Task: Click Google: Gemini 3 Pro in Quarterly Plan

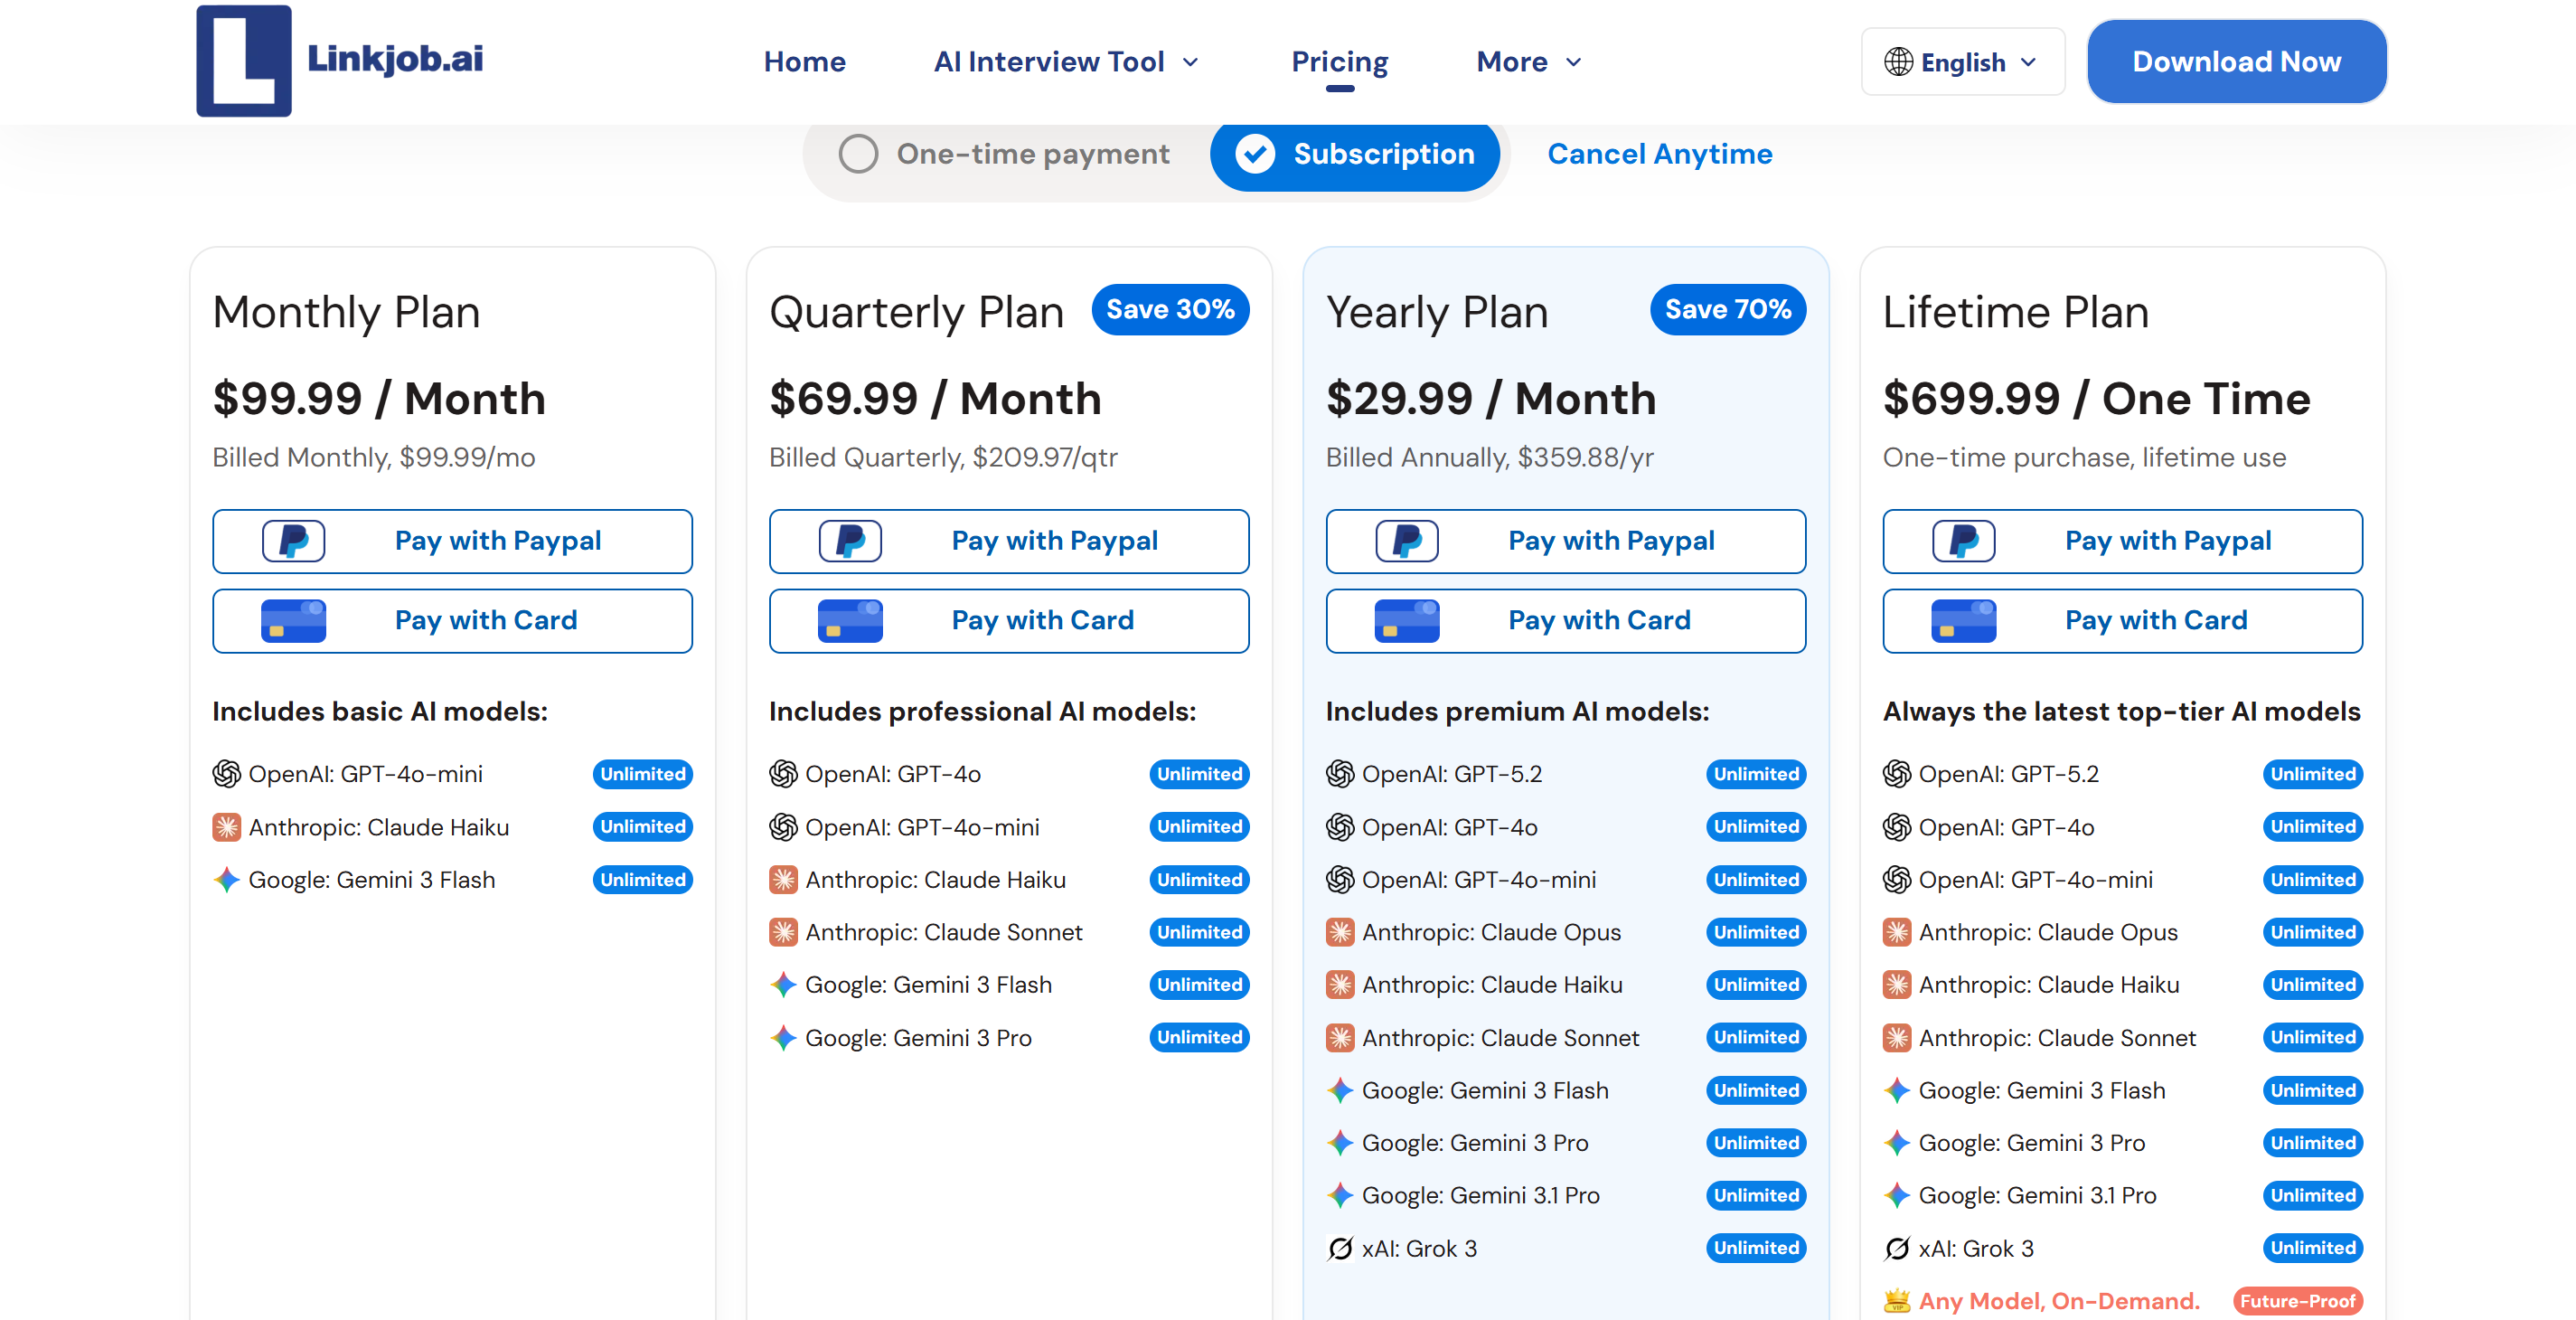Action: tap(918, 1038)
